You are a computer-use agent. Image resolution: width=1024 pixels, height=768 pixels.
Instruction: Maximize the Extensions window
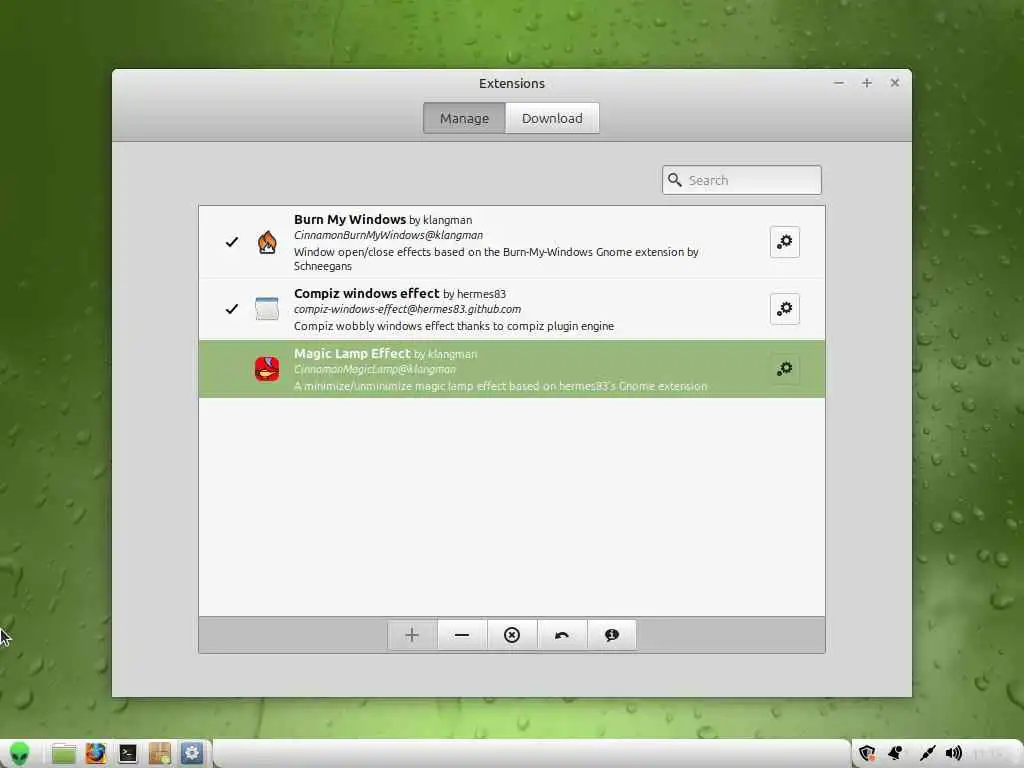[867, 83]
